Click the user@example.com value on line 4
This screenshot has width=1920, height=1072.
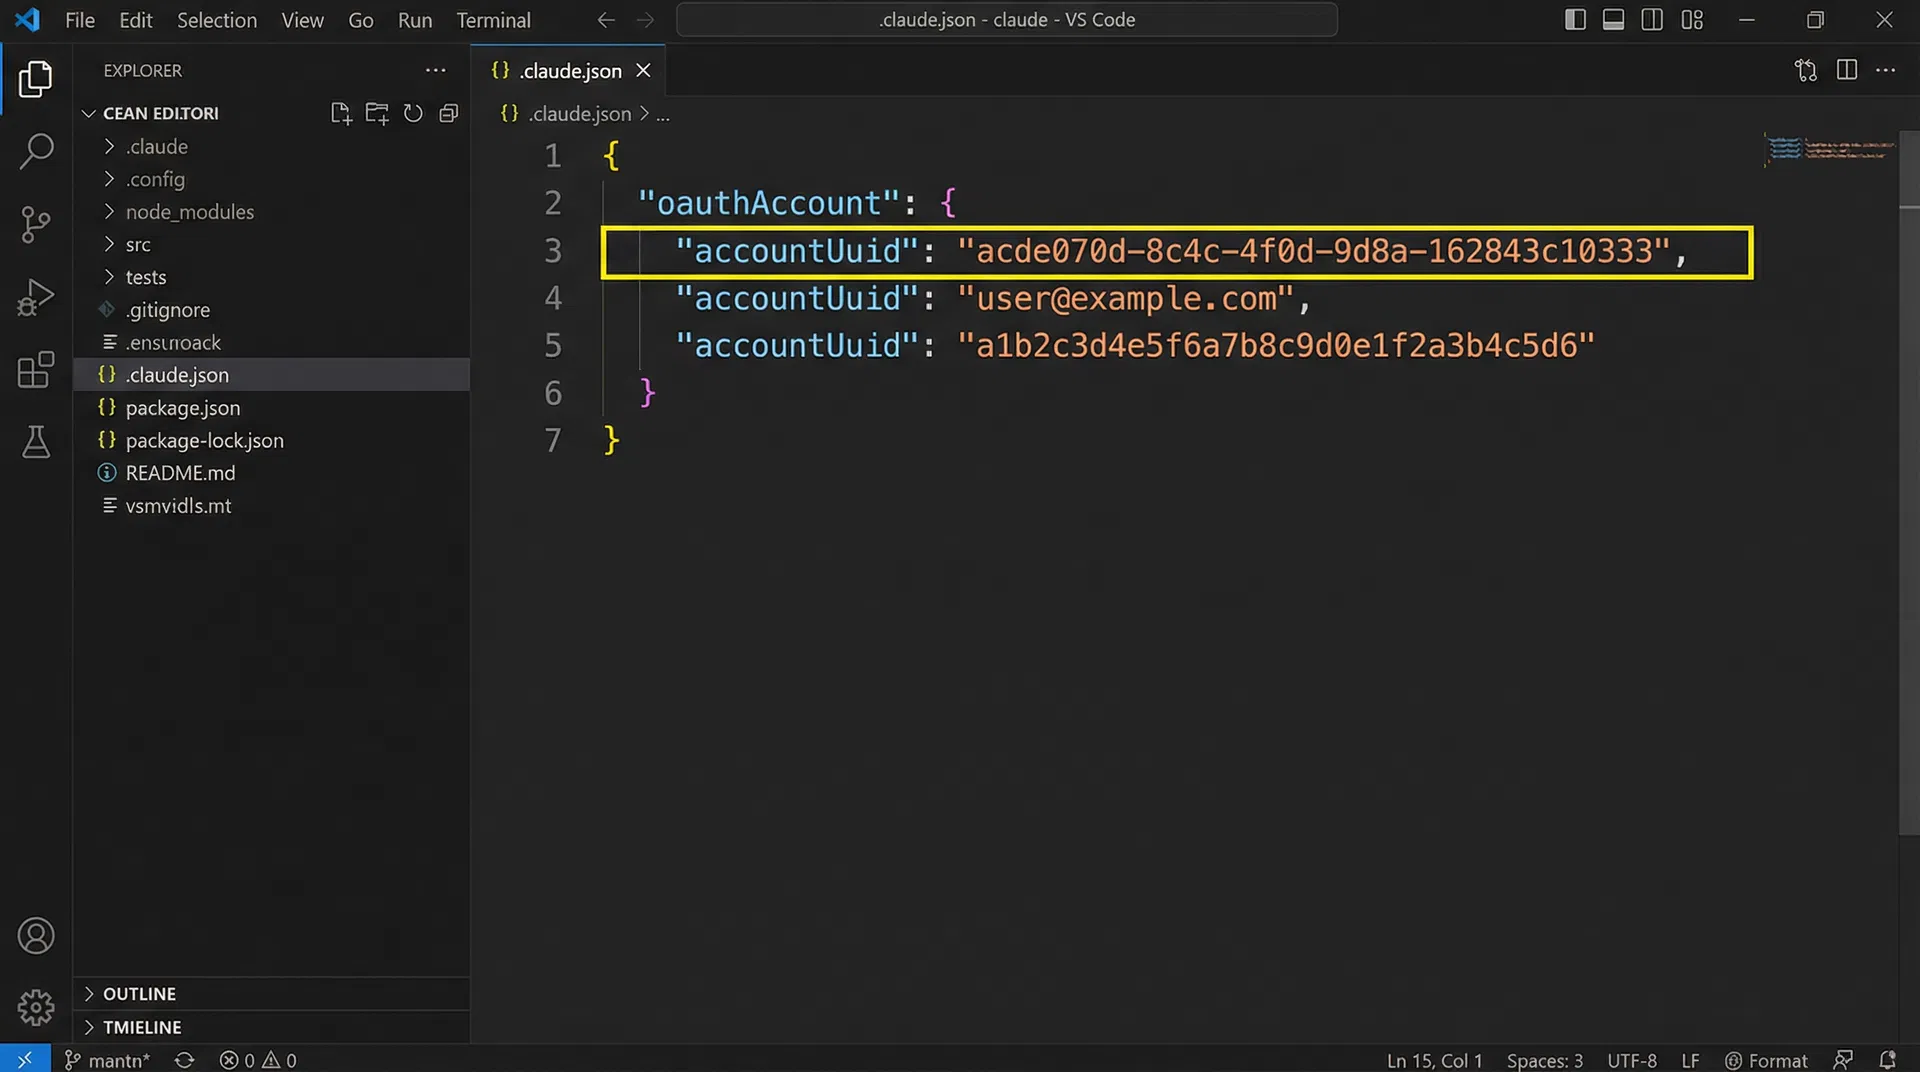tap(1126, 298)
